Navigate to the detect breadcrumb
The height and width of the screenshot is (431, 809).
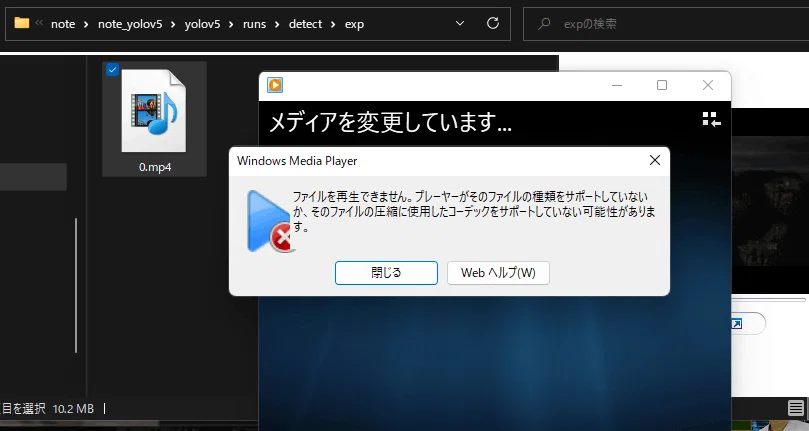pos(305,24)
